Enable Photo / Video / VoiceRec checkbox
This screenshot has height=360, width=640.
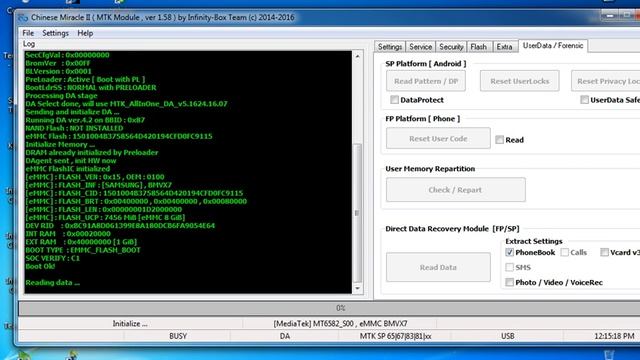tap(509, 282)
